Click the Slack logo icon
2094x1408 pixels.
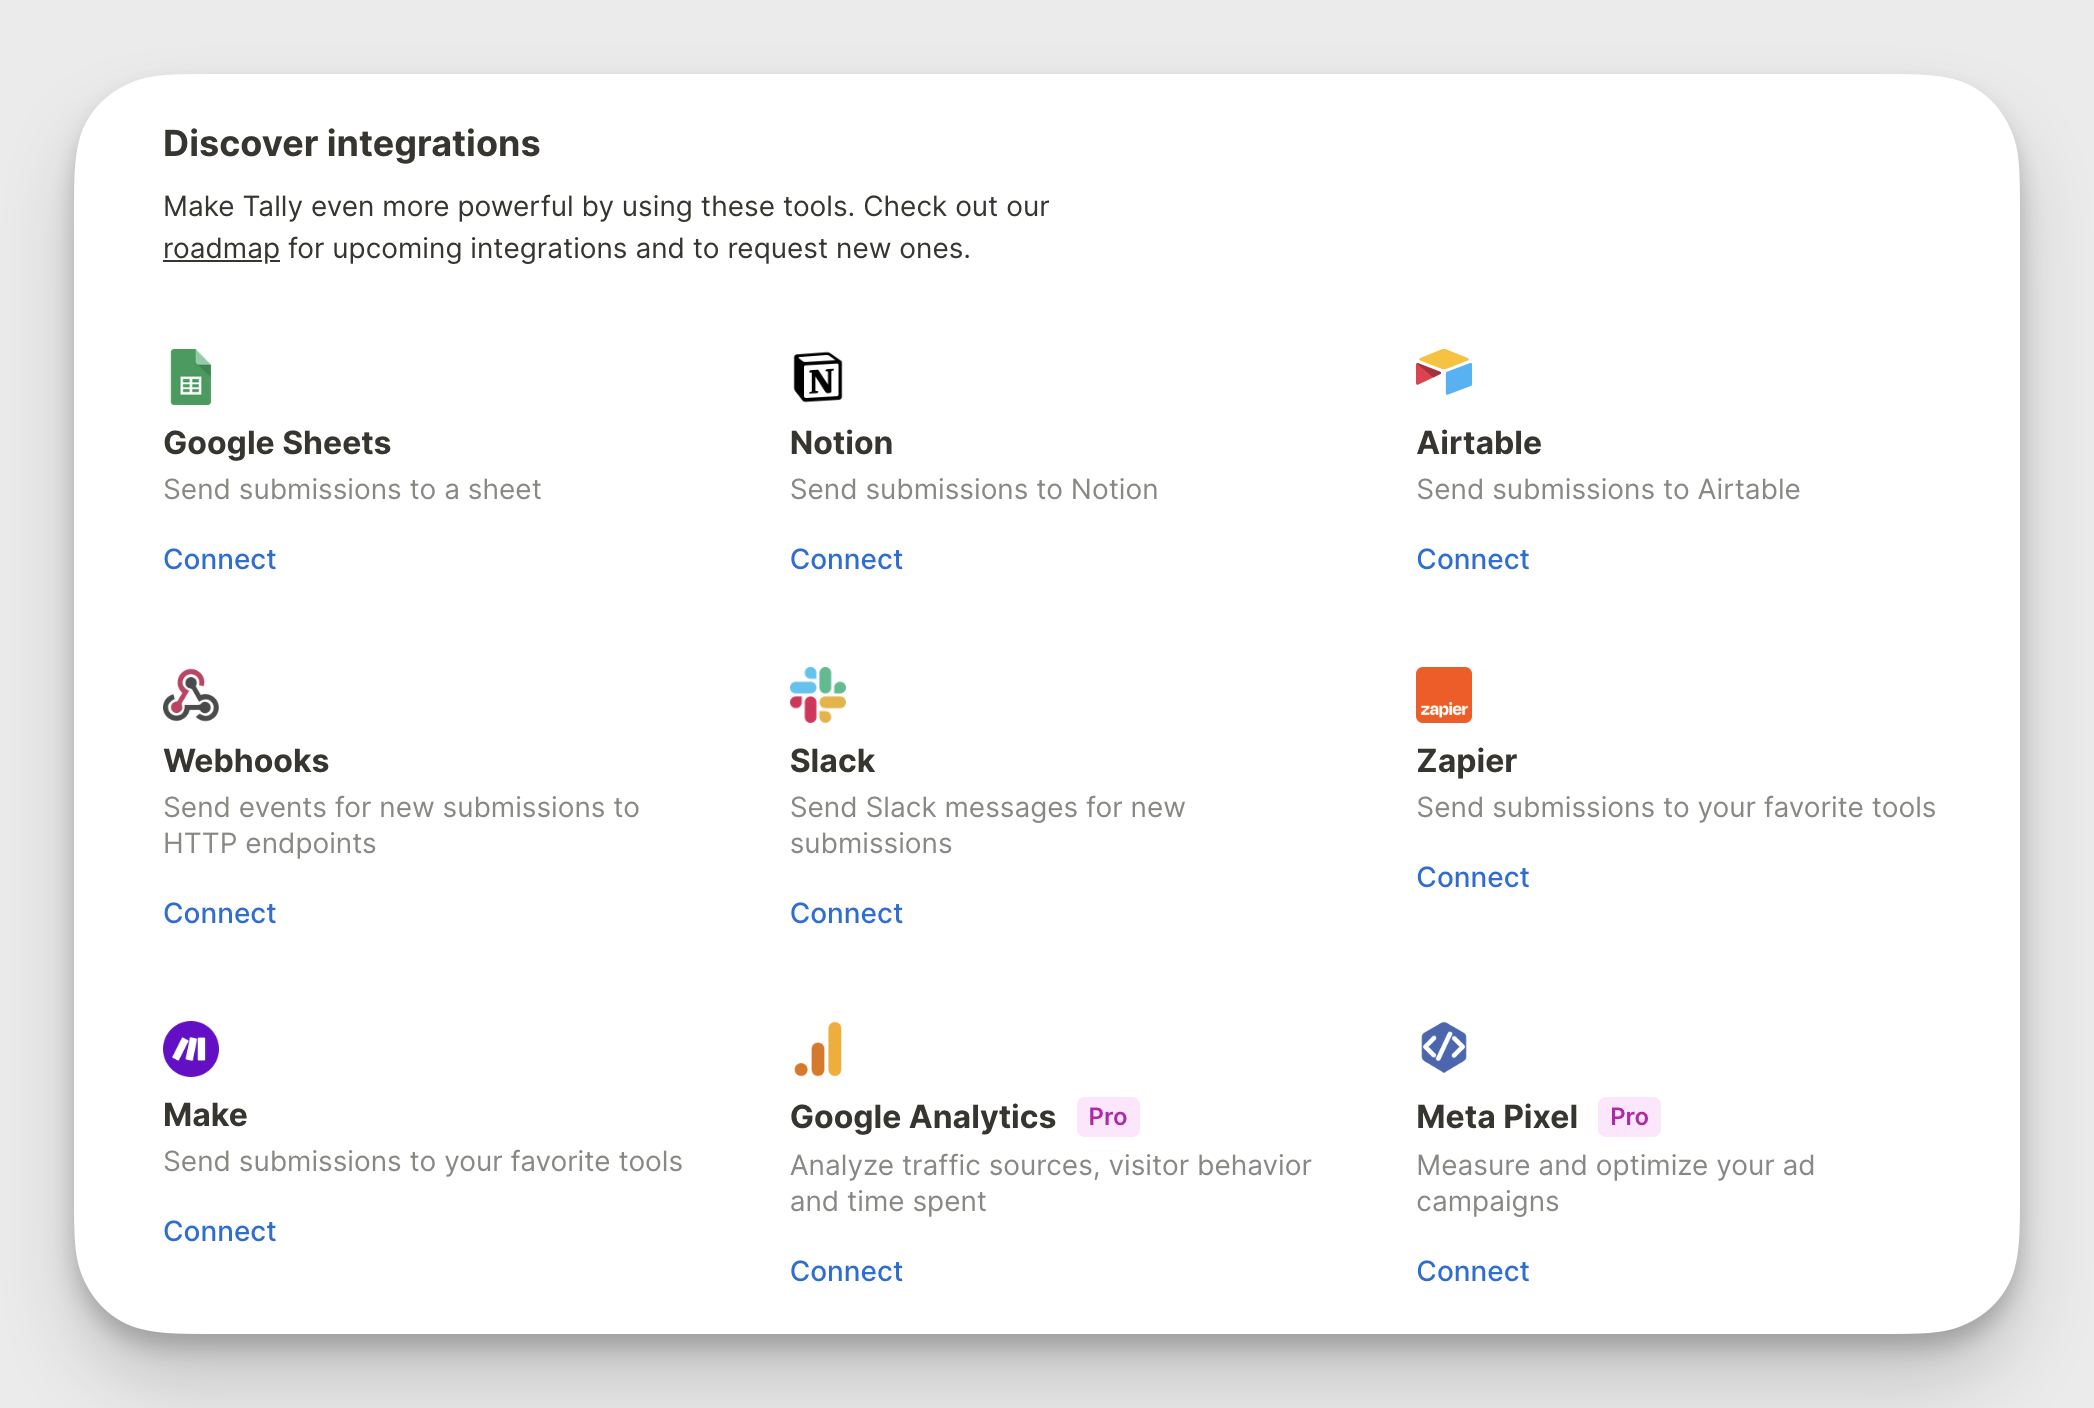[818, 695]
